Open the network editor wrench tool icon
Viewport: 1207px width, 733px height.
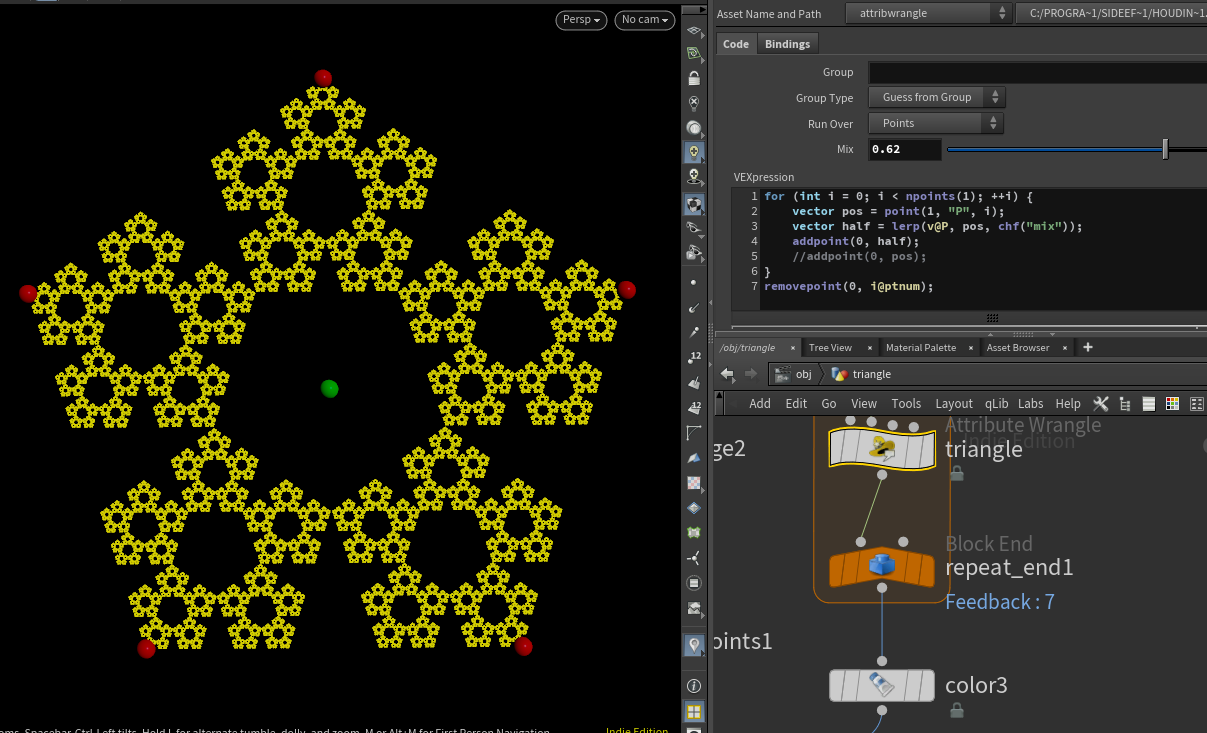pos(1101,403)
